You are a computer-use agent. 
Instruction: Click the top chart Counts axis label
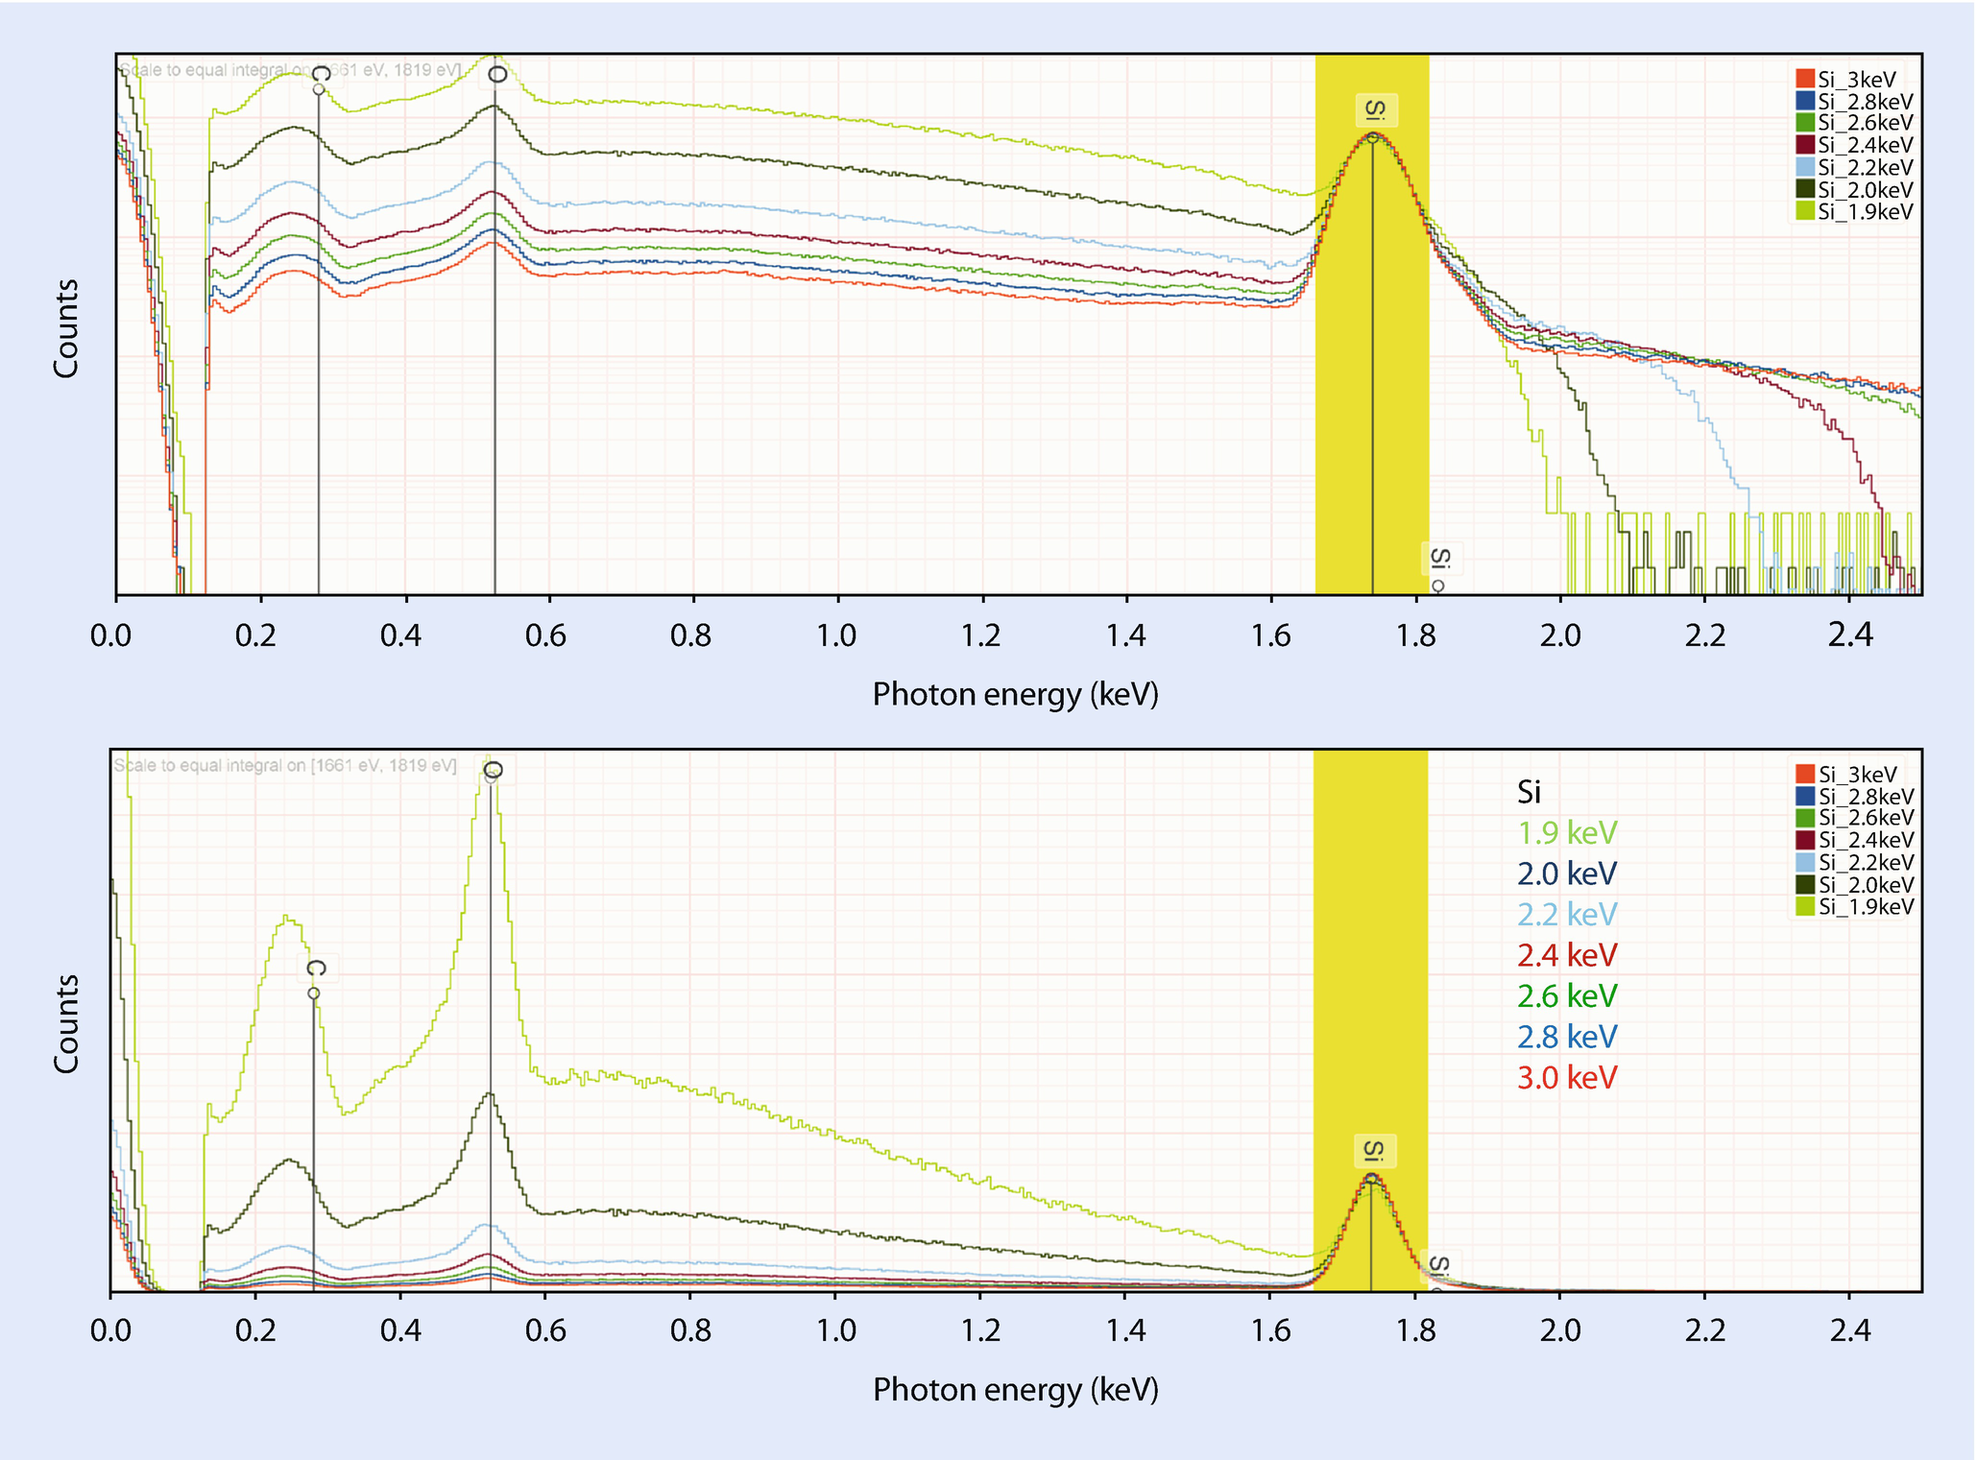(x=66, y=328)
